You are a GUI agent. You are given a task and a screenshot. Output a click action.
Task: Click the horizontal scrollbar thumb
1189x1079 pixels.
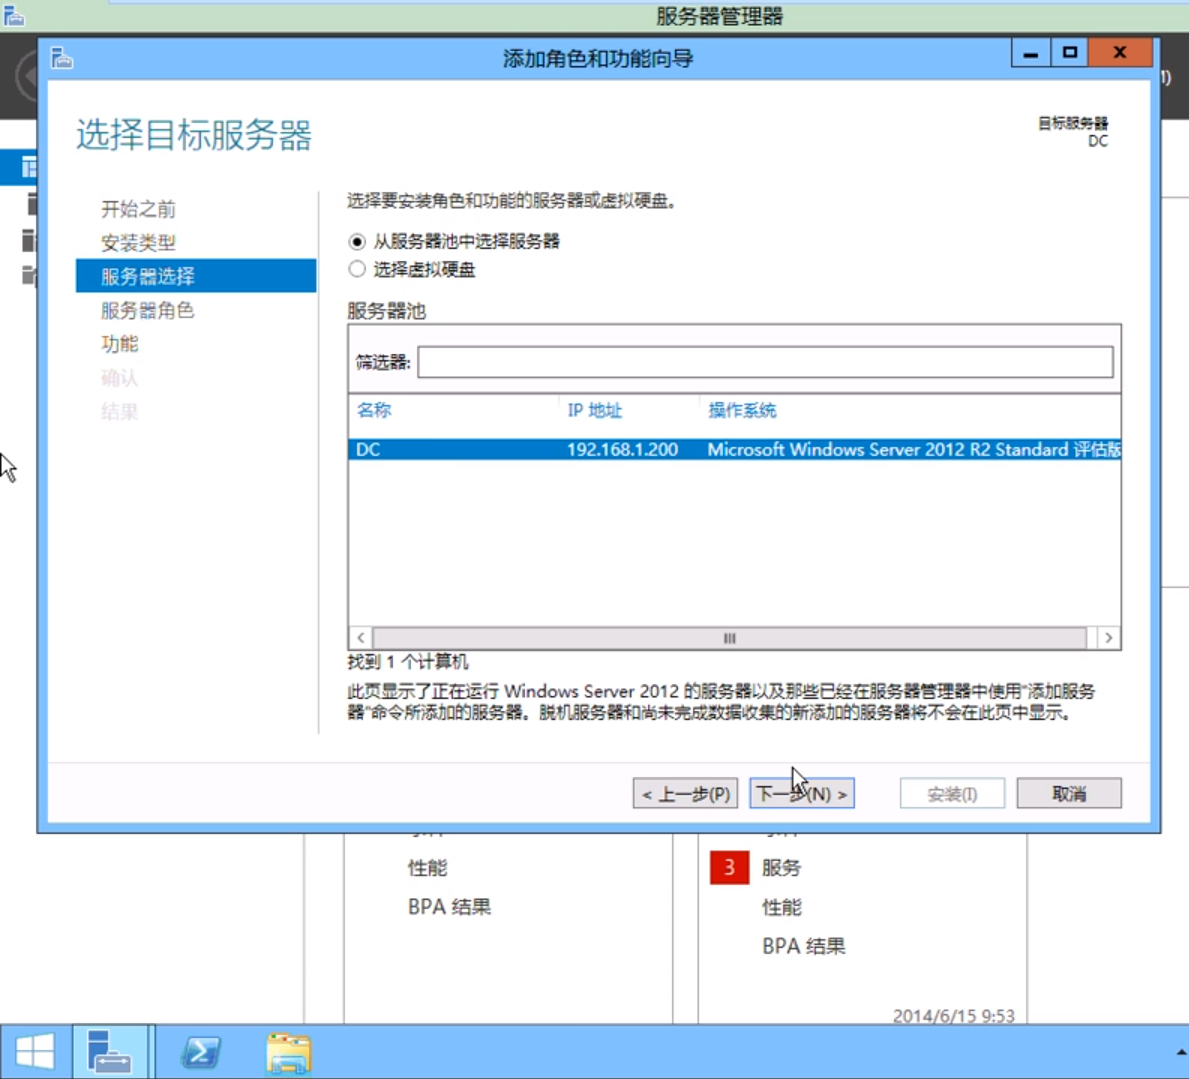[x=729, y=638]
